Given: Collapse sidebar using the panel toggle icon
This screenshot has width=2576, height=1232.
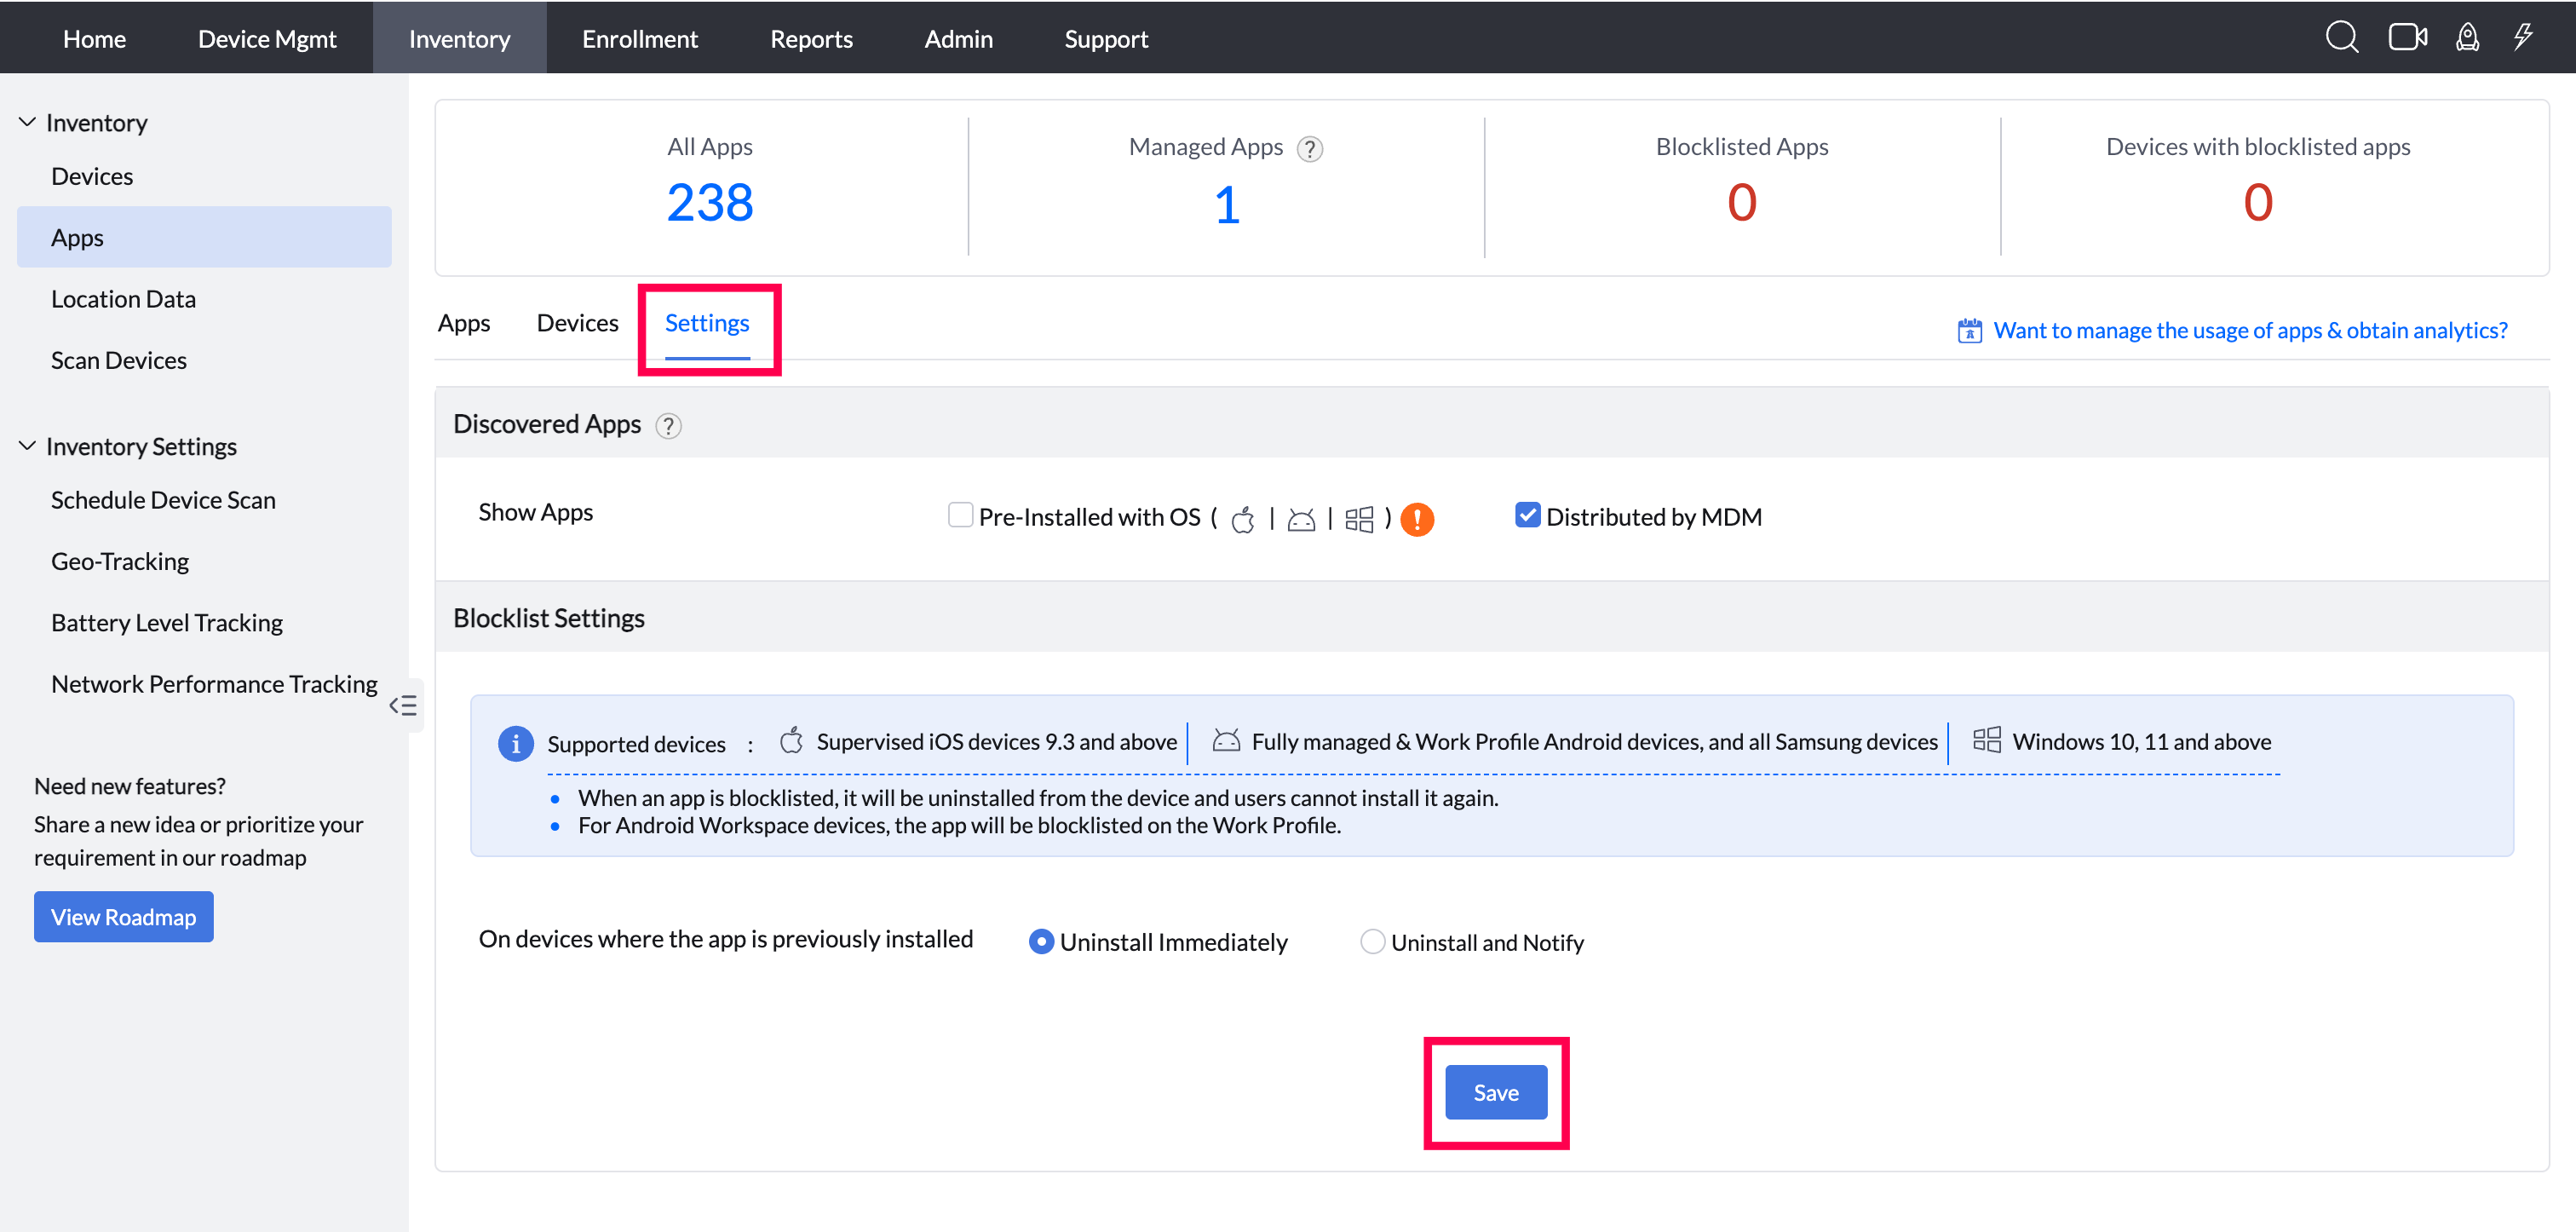Looking at the screenshot, I should [403, 706].
